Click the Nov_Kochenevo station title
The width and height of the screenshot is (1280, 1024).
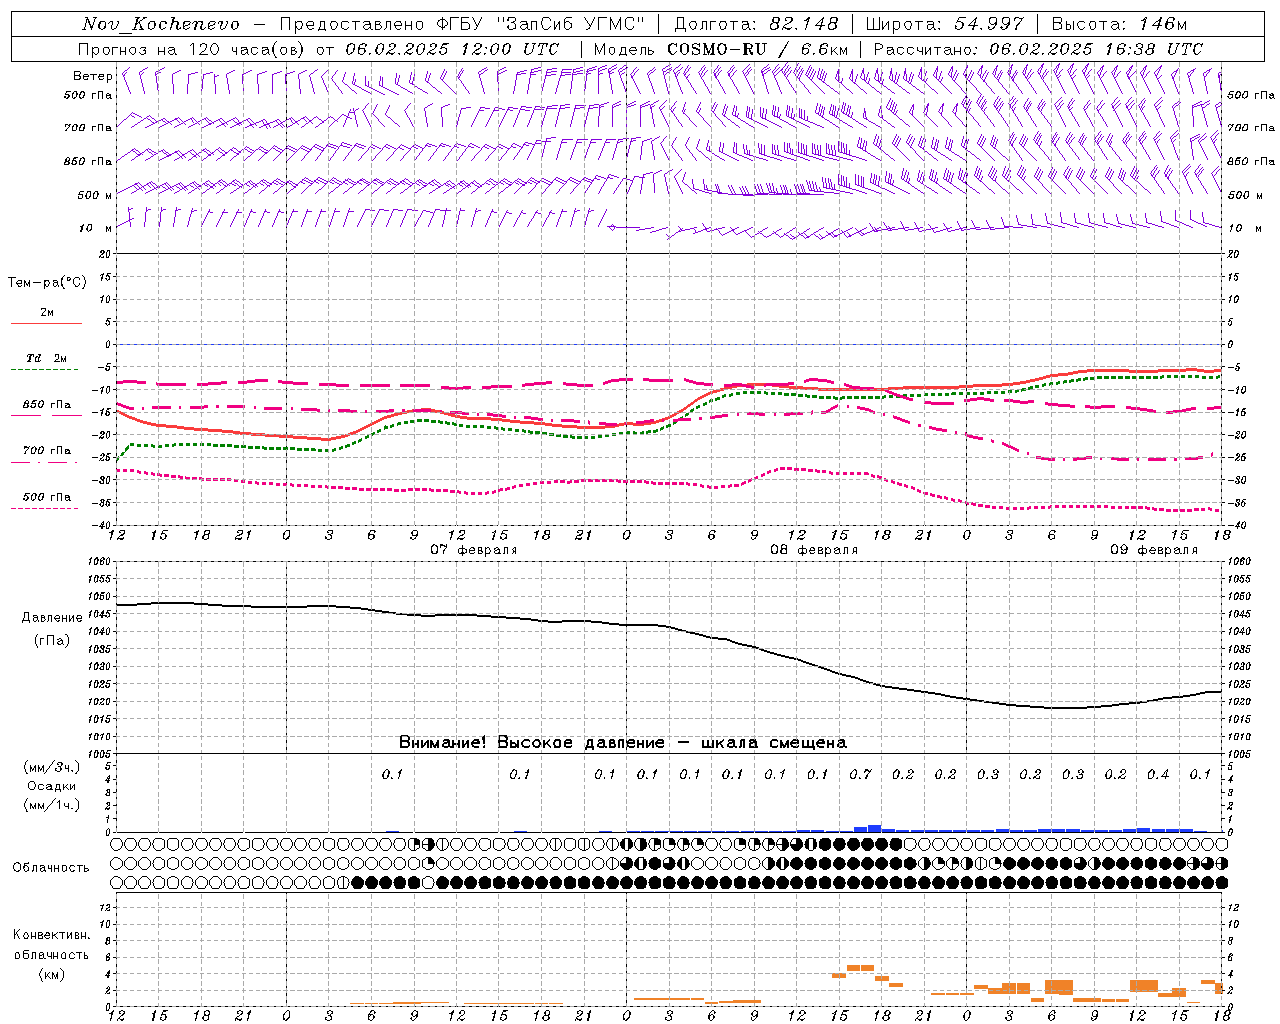[161, 24]
